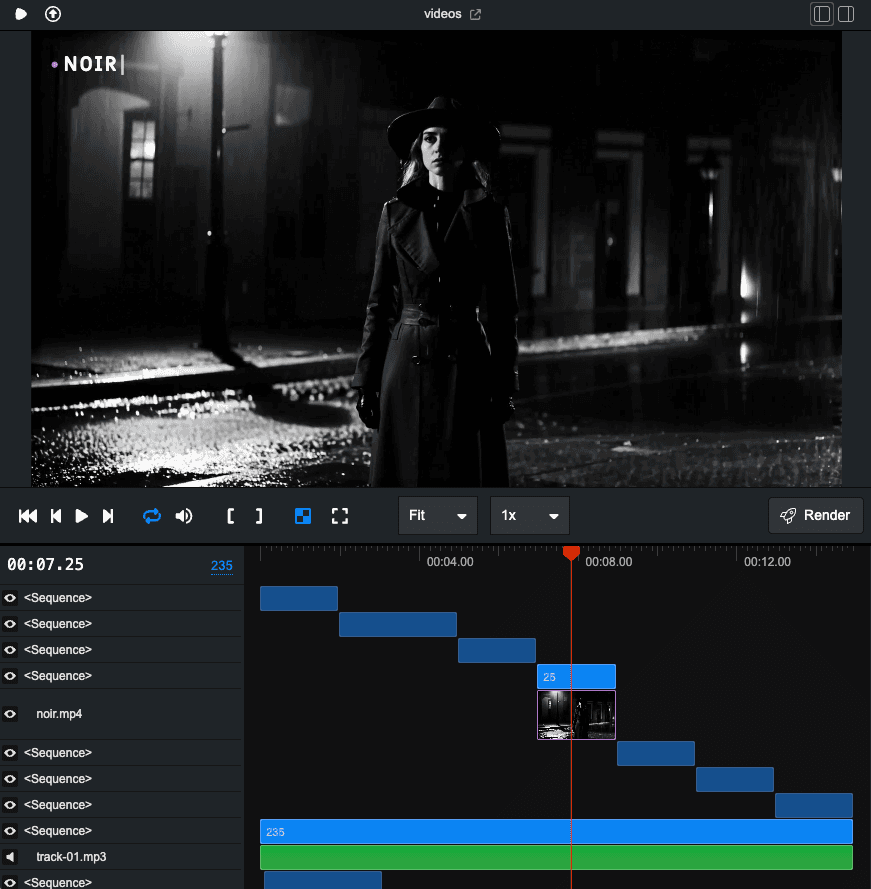
Task: Click the upload icon in the top bar
Action: 52,14
